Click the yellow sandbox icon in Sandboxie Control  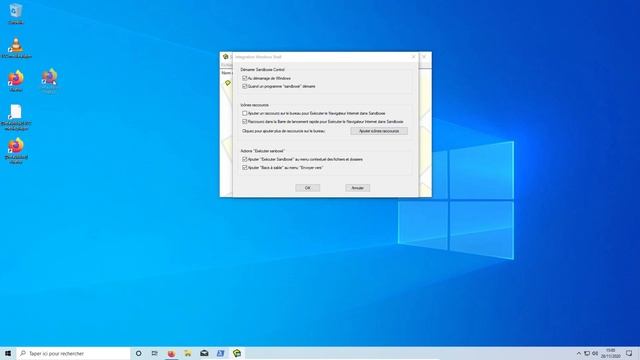click(x=228, y=83)
